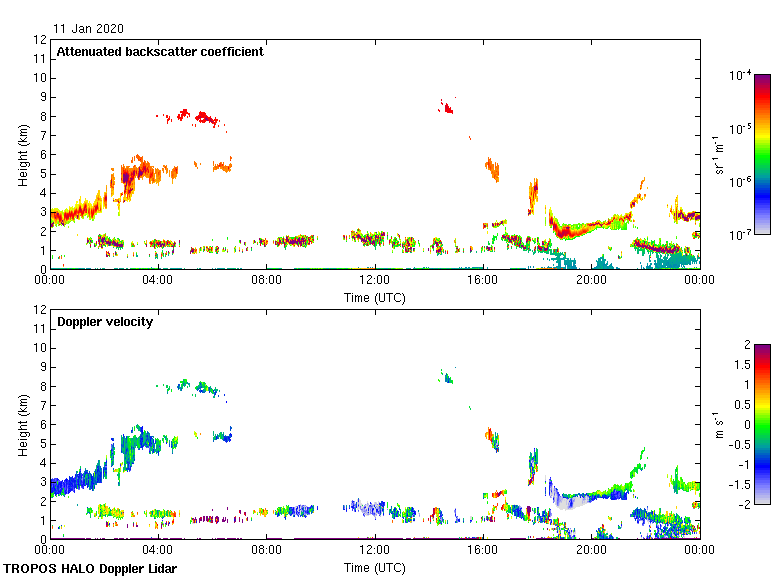780x580 pixels.
Task: Select the 04:00 tick label under the backscatter plot
Action: [158, 281]
